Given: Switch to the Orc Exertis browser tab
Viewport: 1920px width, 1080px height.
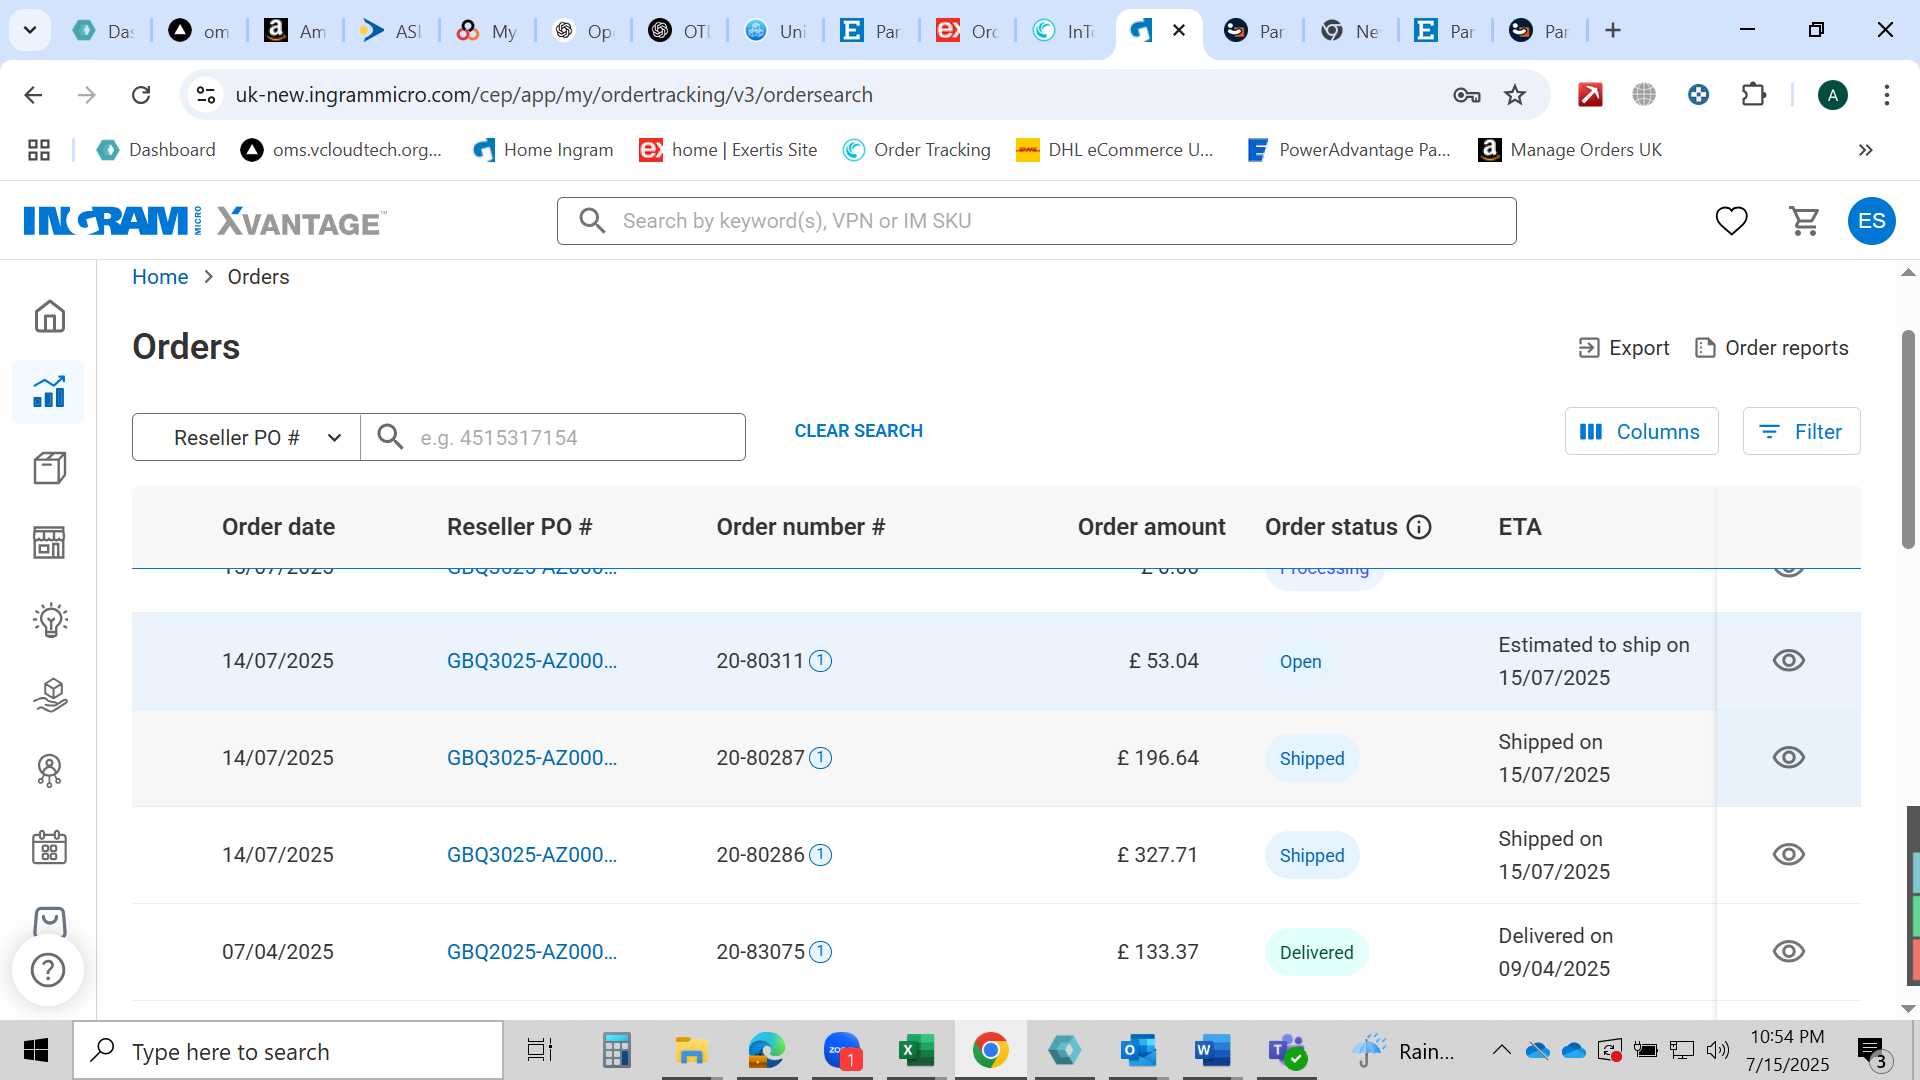Looking at the screenshot, I should (x=967, y=31).
